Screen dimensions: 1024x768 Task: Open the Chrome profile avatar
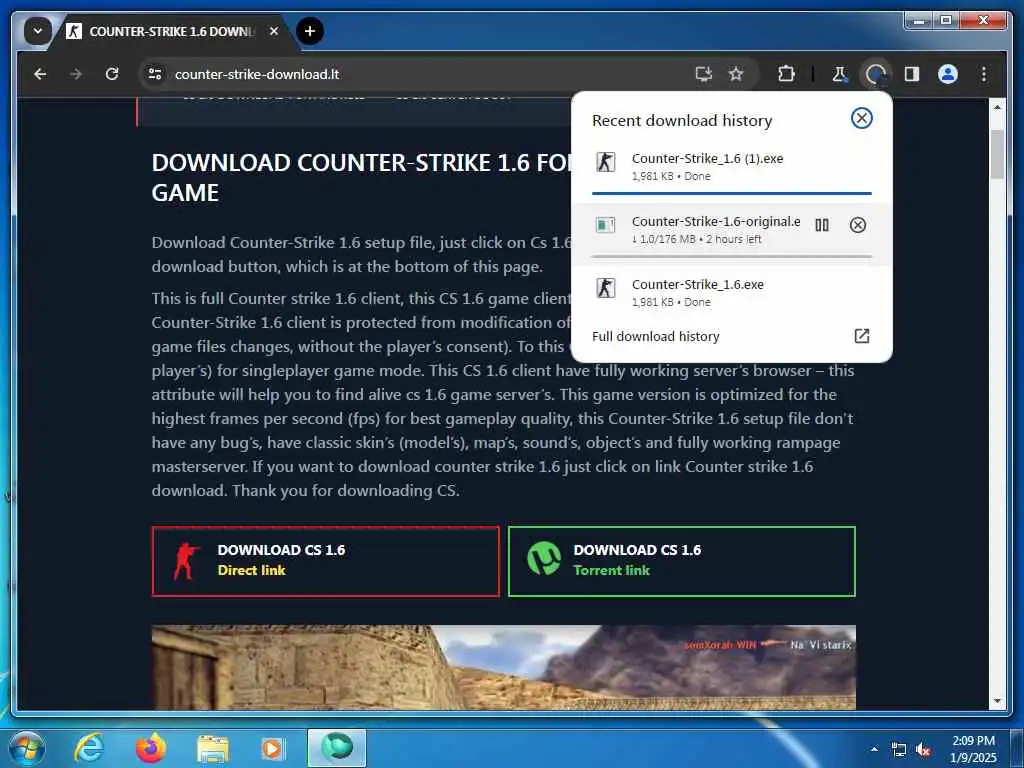click(948, 74)
